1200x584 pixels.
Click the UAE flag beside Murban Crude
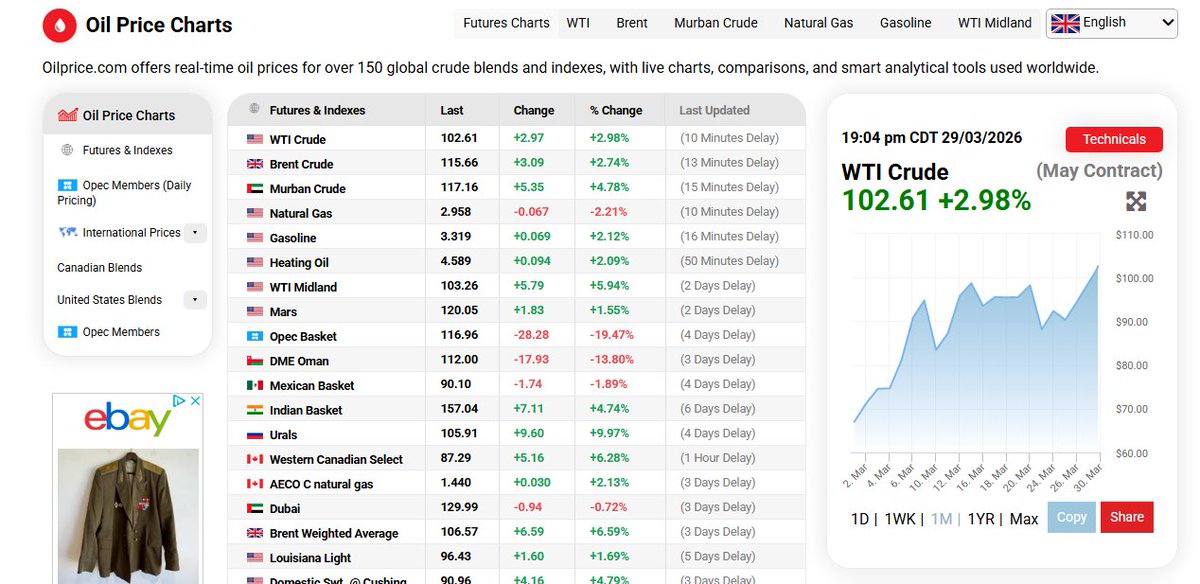tap(254, 188)
